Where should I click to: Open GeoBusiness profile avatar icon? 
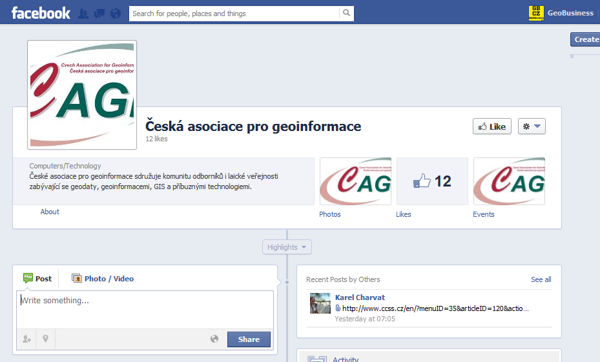pos(536,13)
